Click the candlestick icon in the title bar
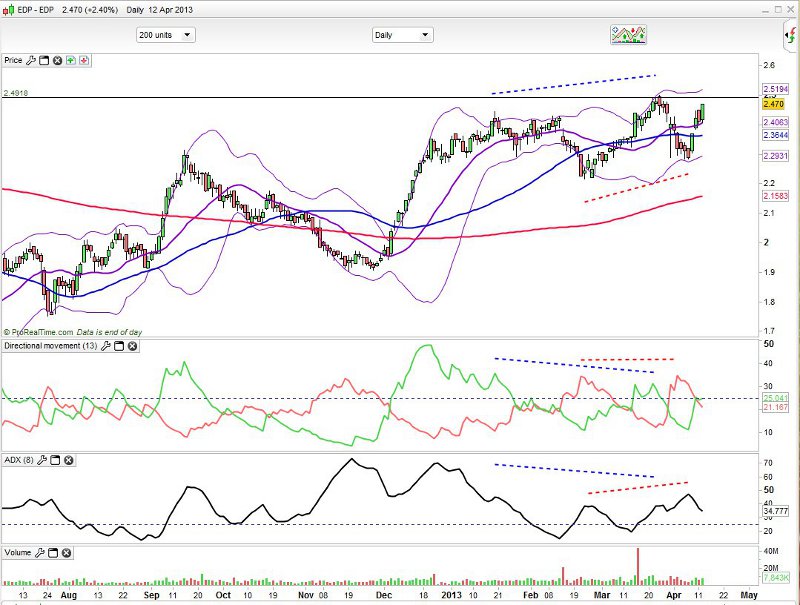This screenshot has width=800, height=605. click(x=9, y=10)
